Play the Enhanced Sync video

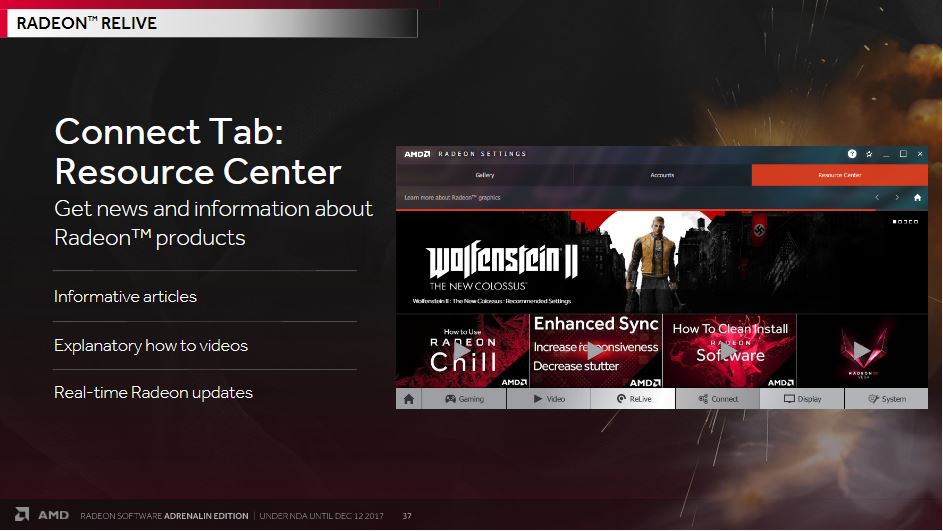pos(595,351)
